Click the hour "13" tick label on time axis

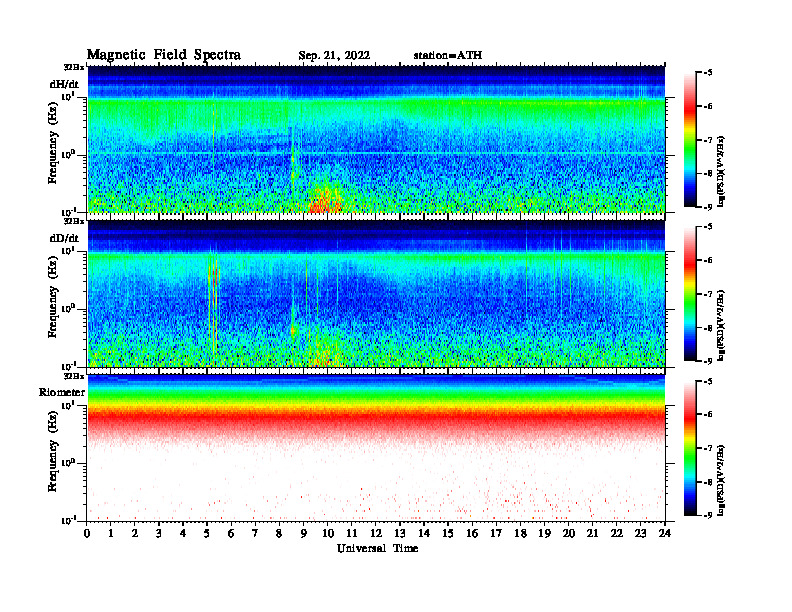tap(400, 534)
